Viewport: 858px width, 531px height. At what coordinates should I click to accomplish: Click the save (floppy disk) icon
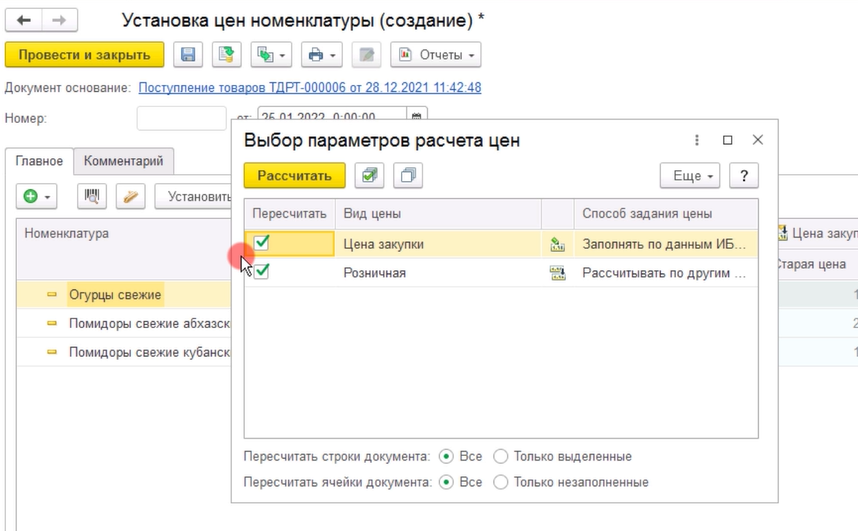188,55
